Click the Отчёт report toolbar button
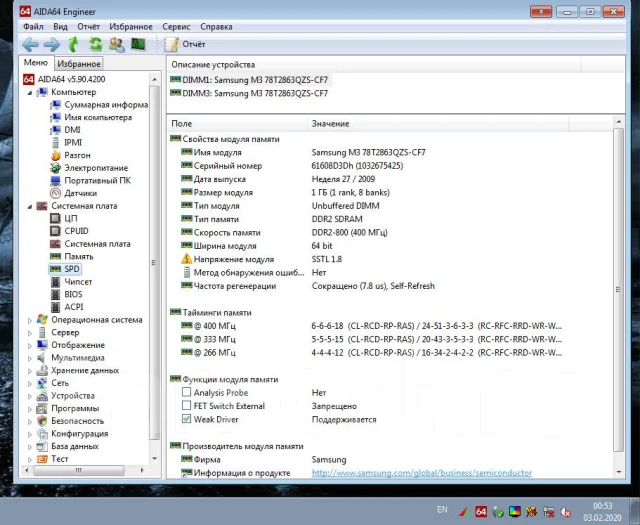This screenshot has width=640, height=525. pos(184,44)
